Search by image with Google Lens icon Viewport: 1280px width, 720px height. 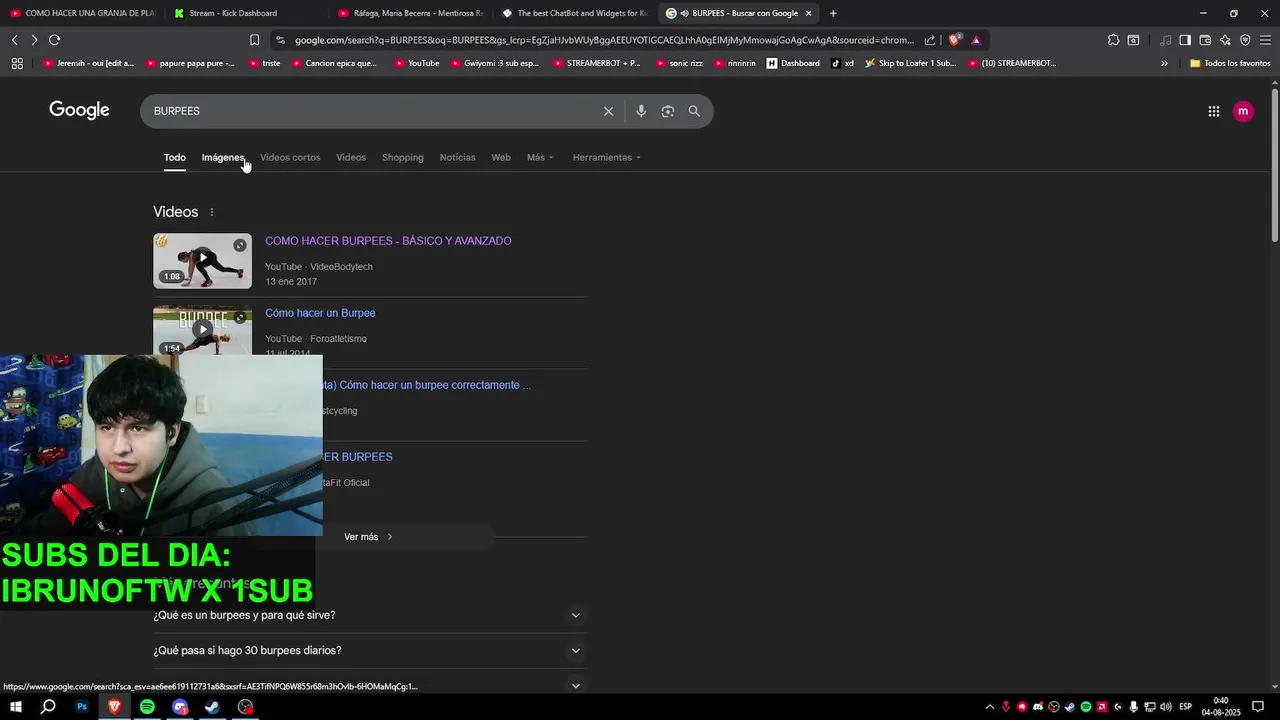[x=668, y=111]
